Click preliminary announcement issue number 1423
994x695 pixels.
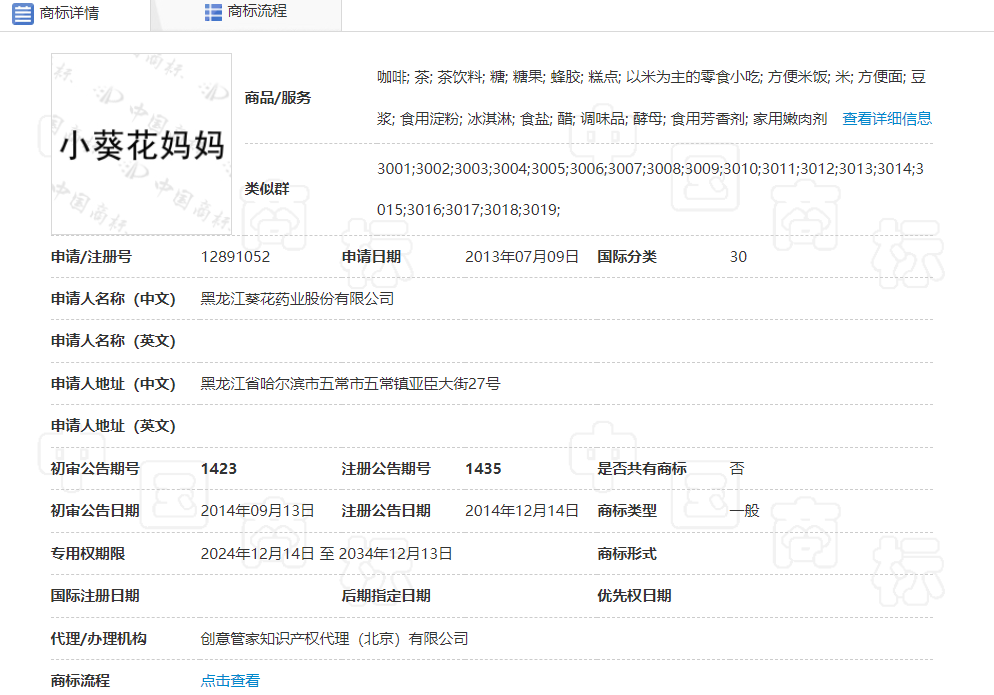(x=219, y=469)
